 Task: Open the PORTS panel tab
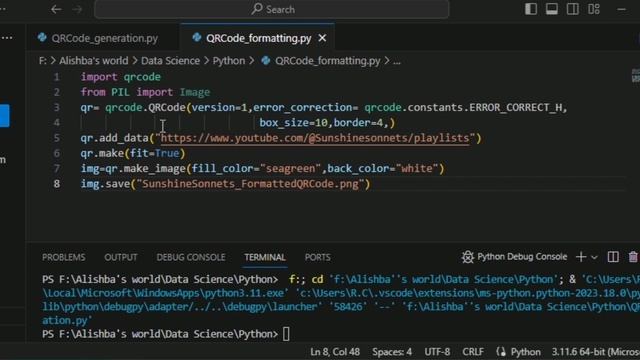(x=318, y=258)
